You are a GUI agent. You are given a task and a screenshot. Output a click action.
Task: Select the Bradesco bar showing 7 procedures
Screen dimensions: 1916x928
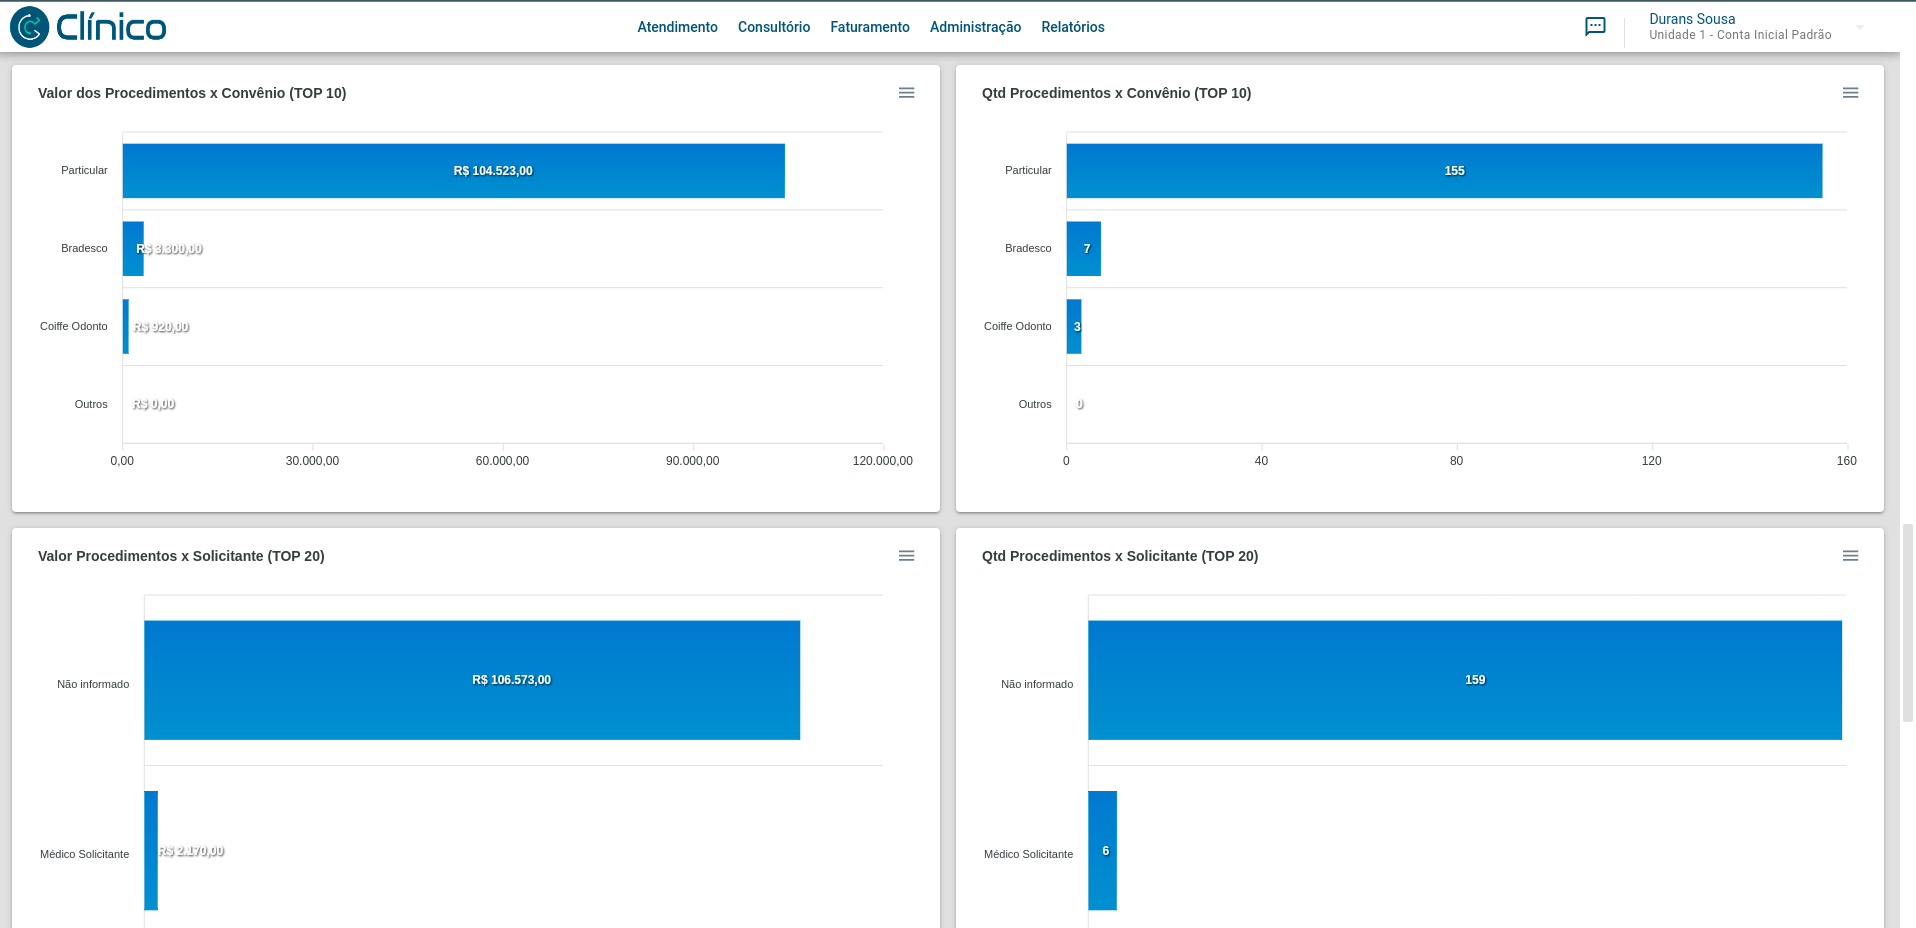point(1083,249)
